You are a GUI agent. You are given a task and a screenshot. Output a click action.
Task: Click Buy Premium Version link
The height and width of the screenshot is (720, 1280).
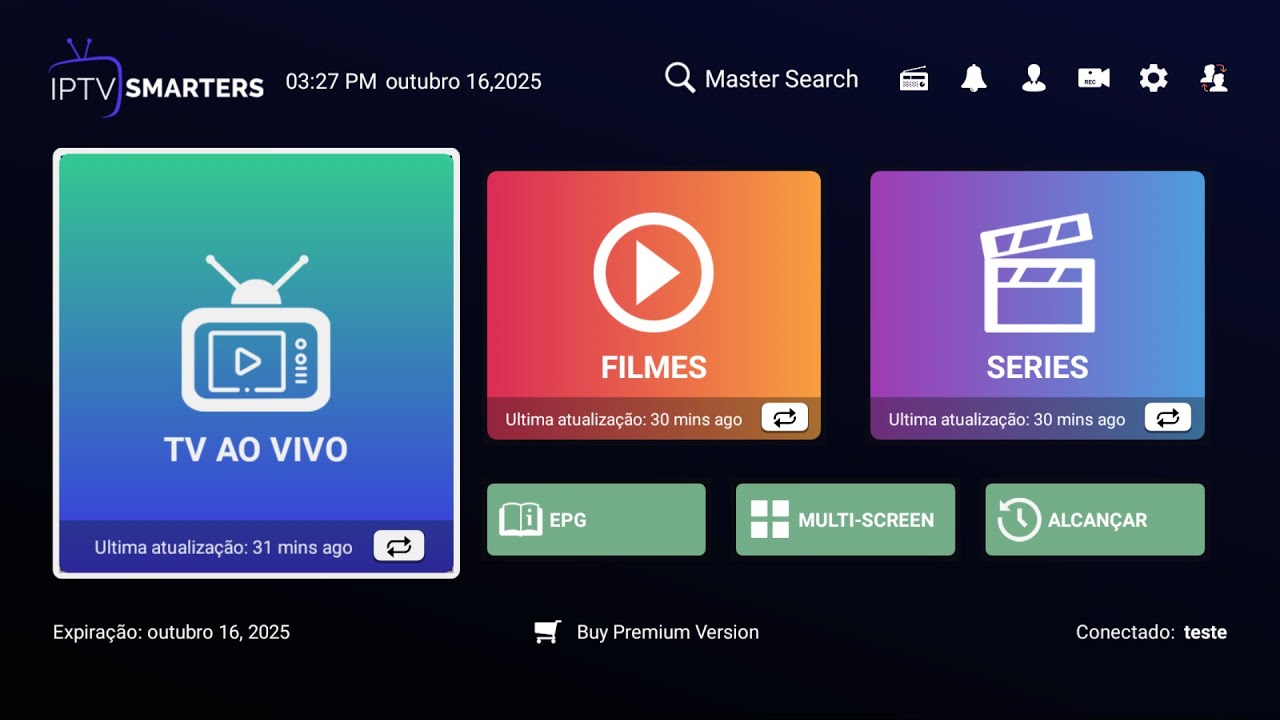tap(668, 632)
